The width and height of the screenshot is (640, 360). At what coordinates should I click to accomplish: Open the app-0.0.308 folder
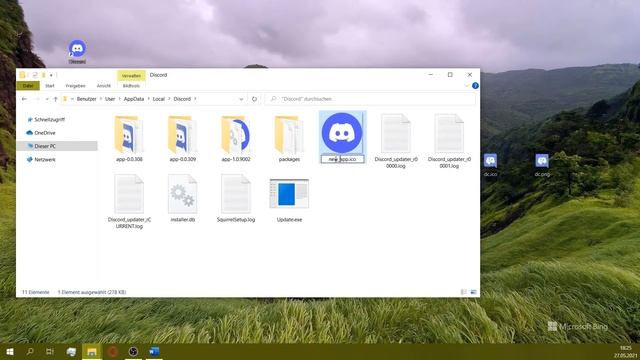pos(129,138)
